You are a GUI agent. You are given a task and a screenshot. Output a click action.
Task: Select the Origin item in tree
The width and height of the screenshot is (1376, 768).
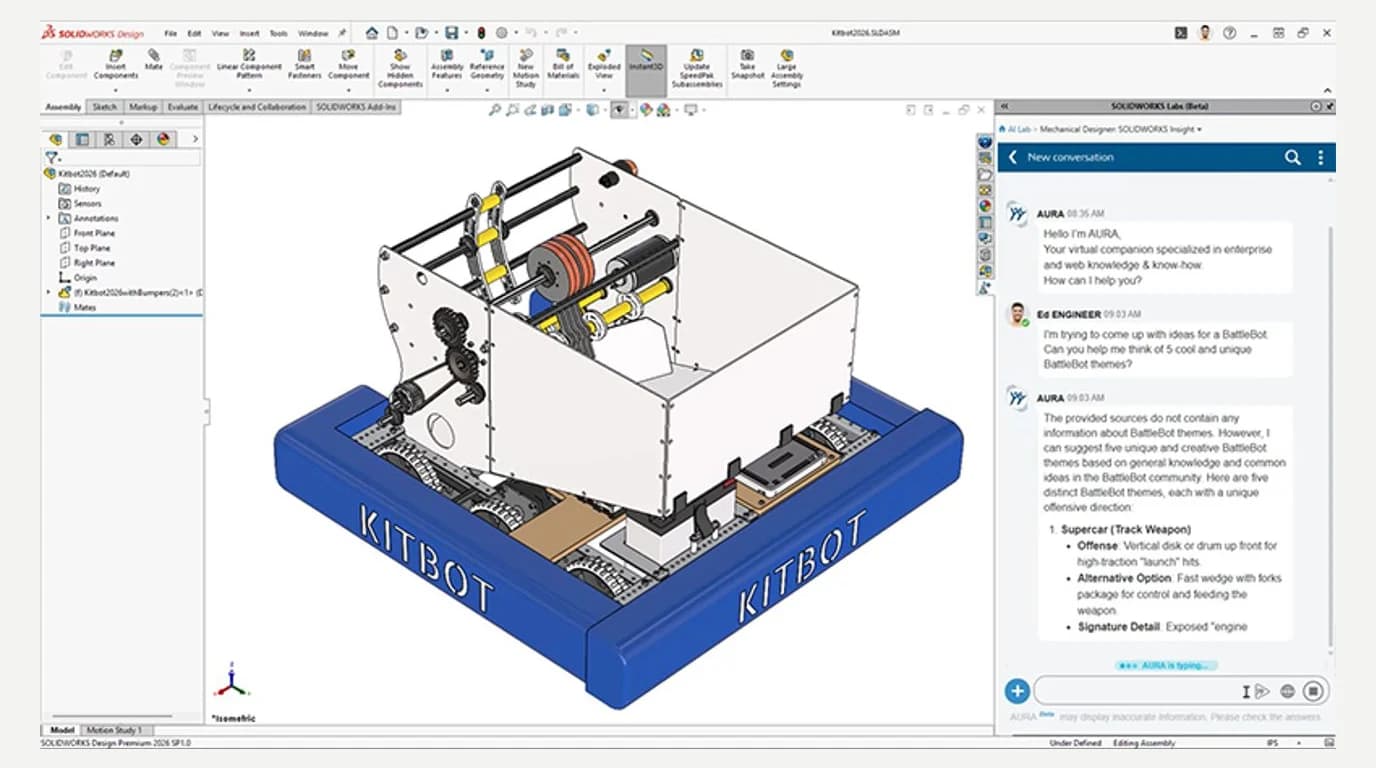pos(77,277)
